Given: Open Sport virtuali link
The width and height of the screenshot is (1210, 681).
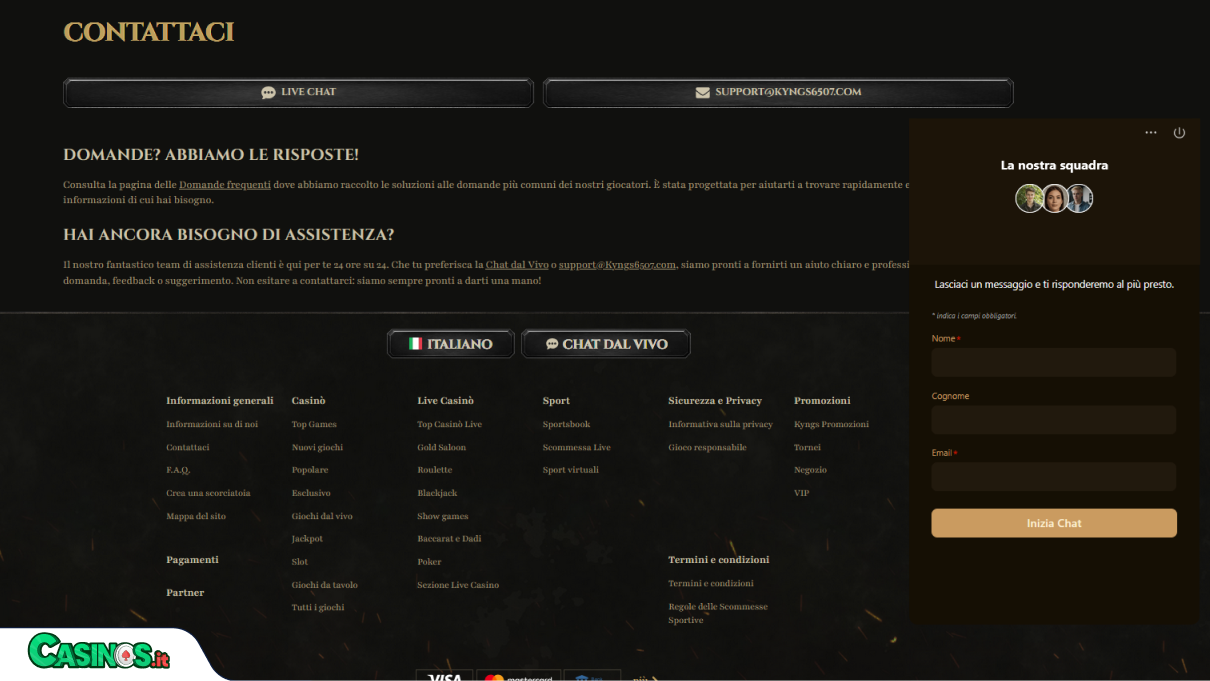Looking at the screenshot, I should (571, 470).
